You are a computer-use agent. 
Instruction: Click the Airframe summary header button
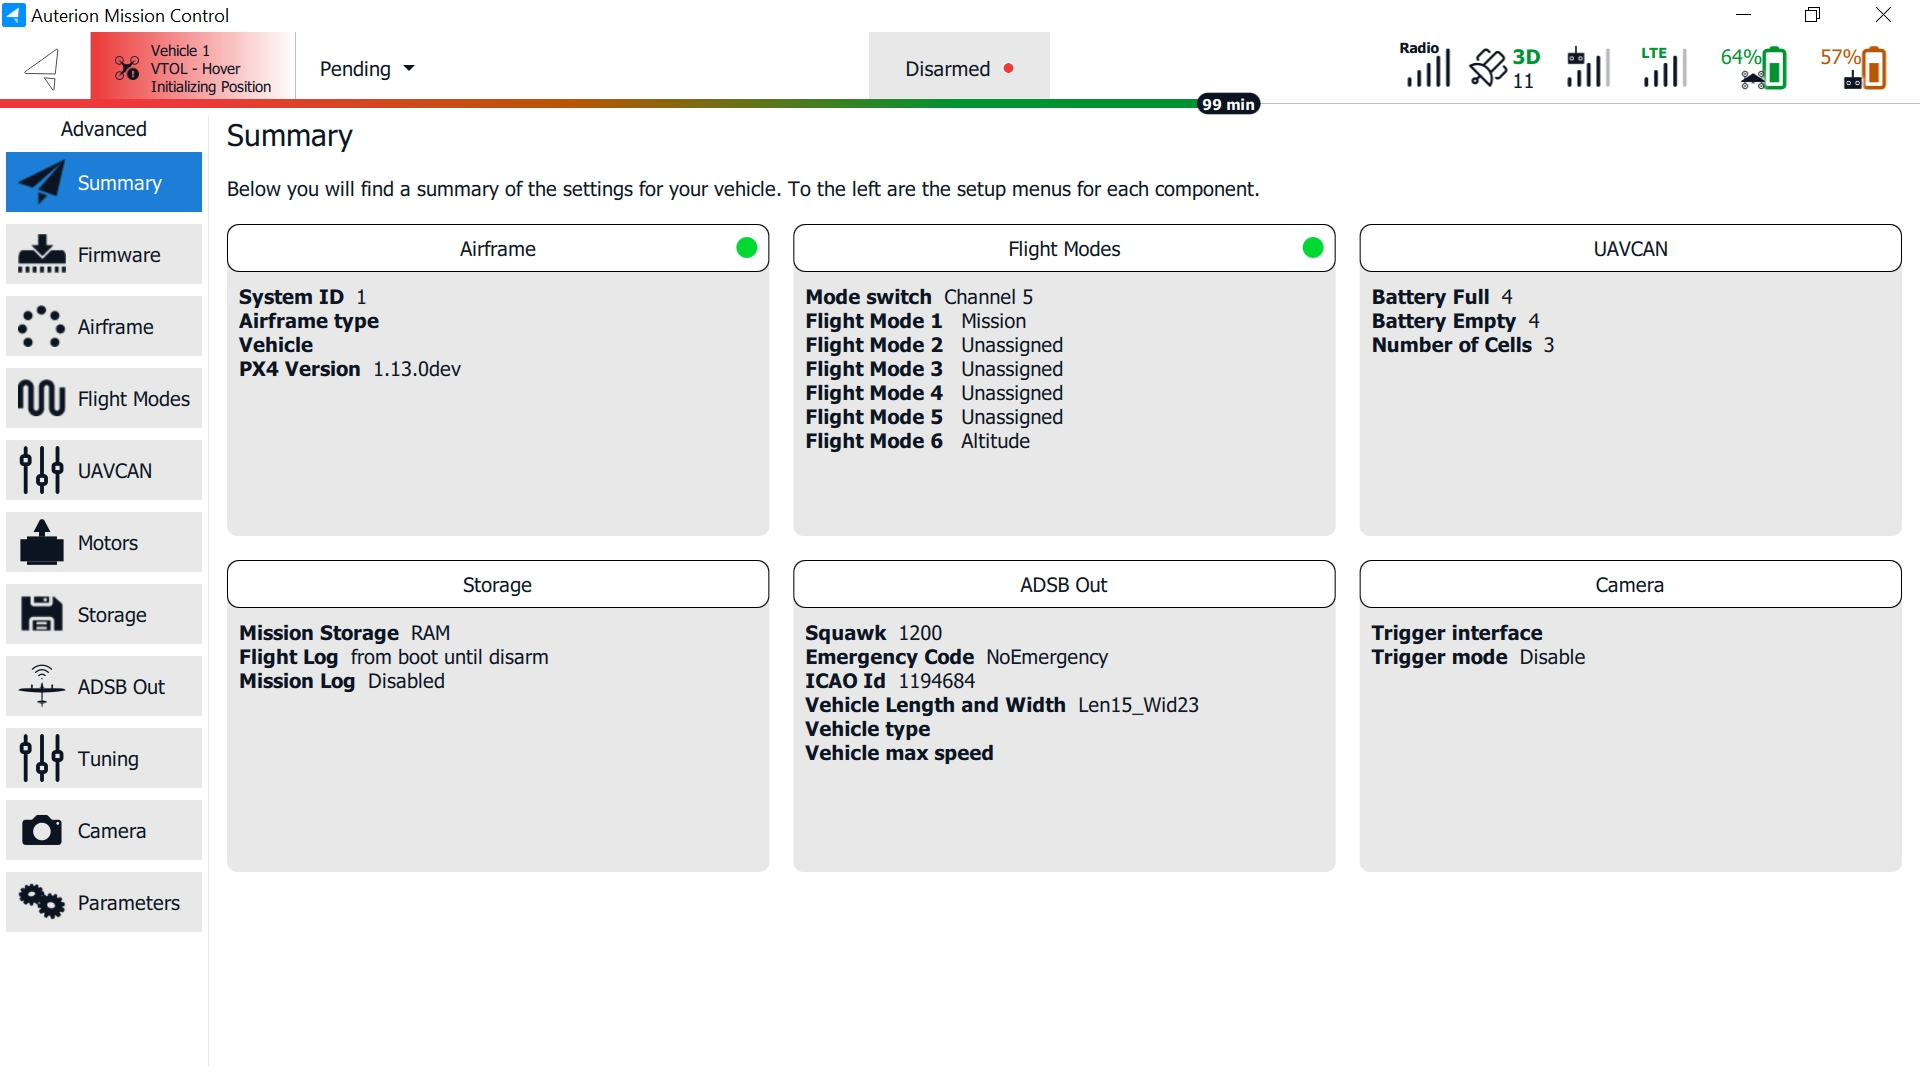click(497, 249)
